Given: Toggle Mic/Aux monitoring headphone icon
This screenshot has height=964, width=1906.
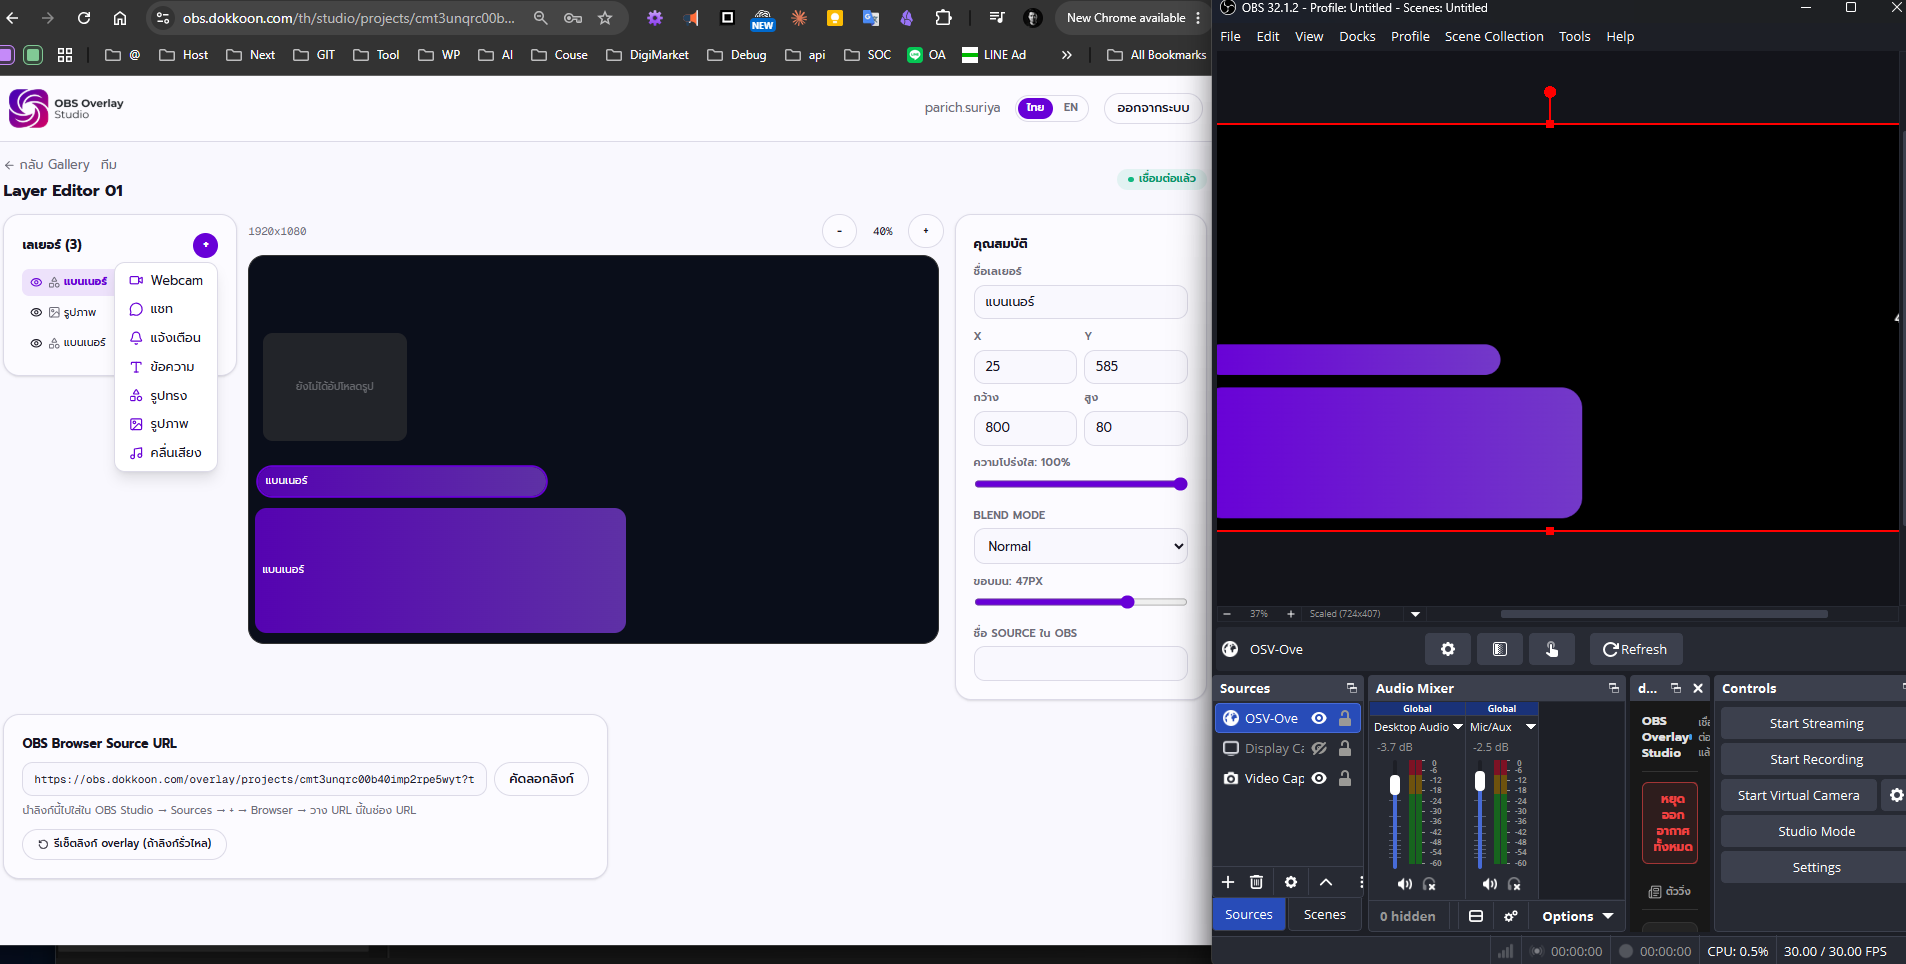Looking at the screenshot, I should pyautogui.click(x=1515, y=884).
